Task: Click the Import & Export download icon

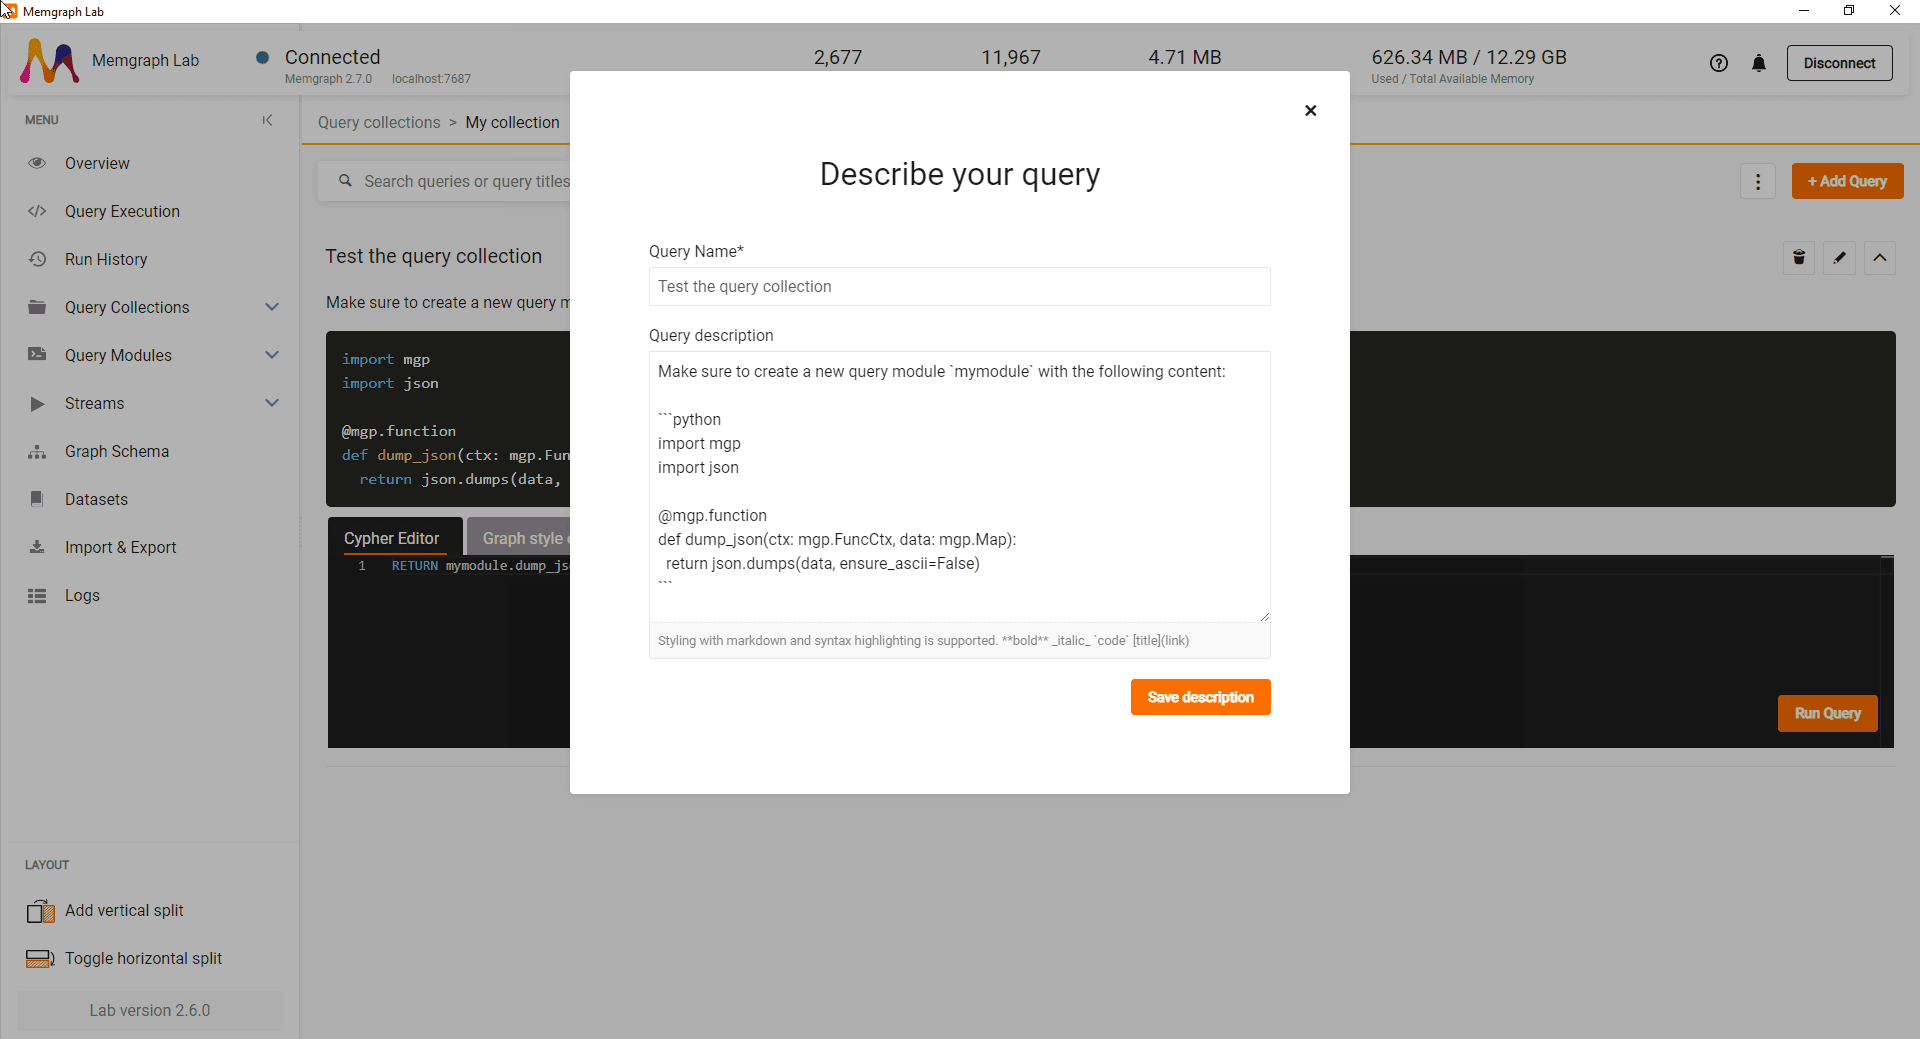Action: [x=37, y=547]
